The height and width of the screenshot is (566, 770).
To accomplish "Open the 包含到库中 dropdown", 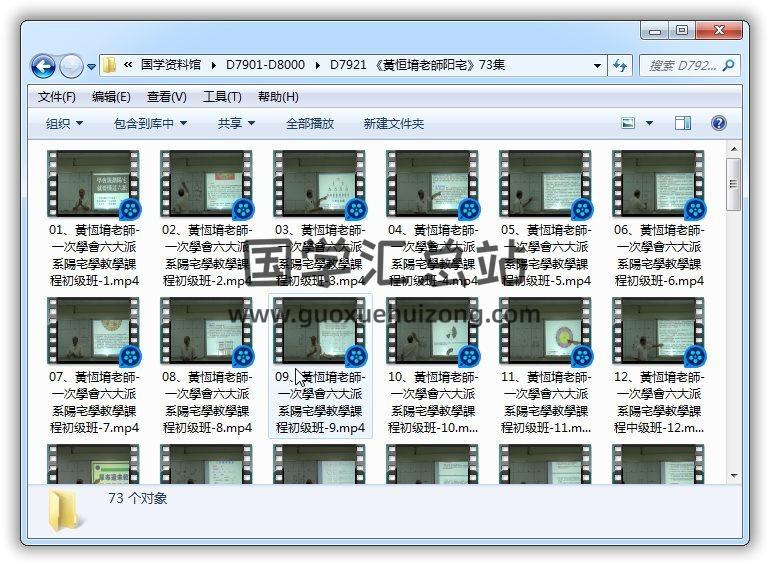I will pos(150,123).
